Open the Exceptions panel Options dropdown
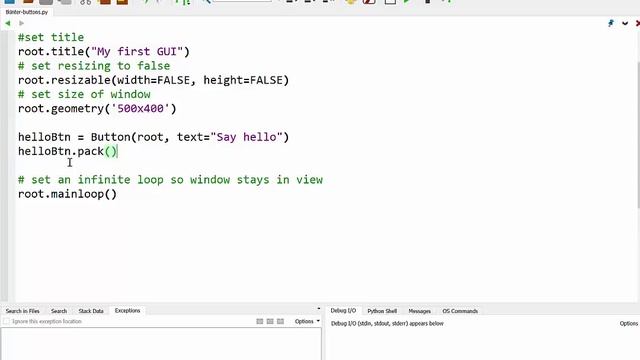This screenshot has width=640, height=360. (x=307, y=322)
